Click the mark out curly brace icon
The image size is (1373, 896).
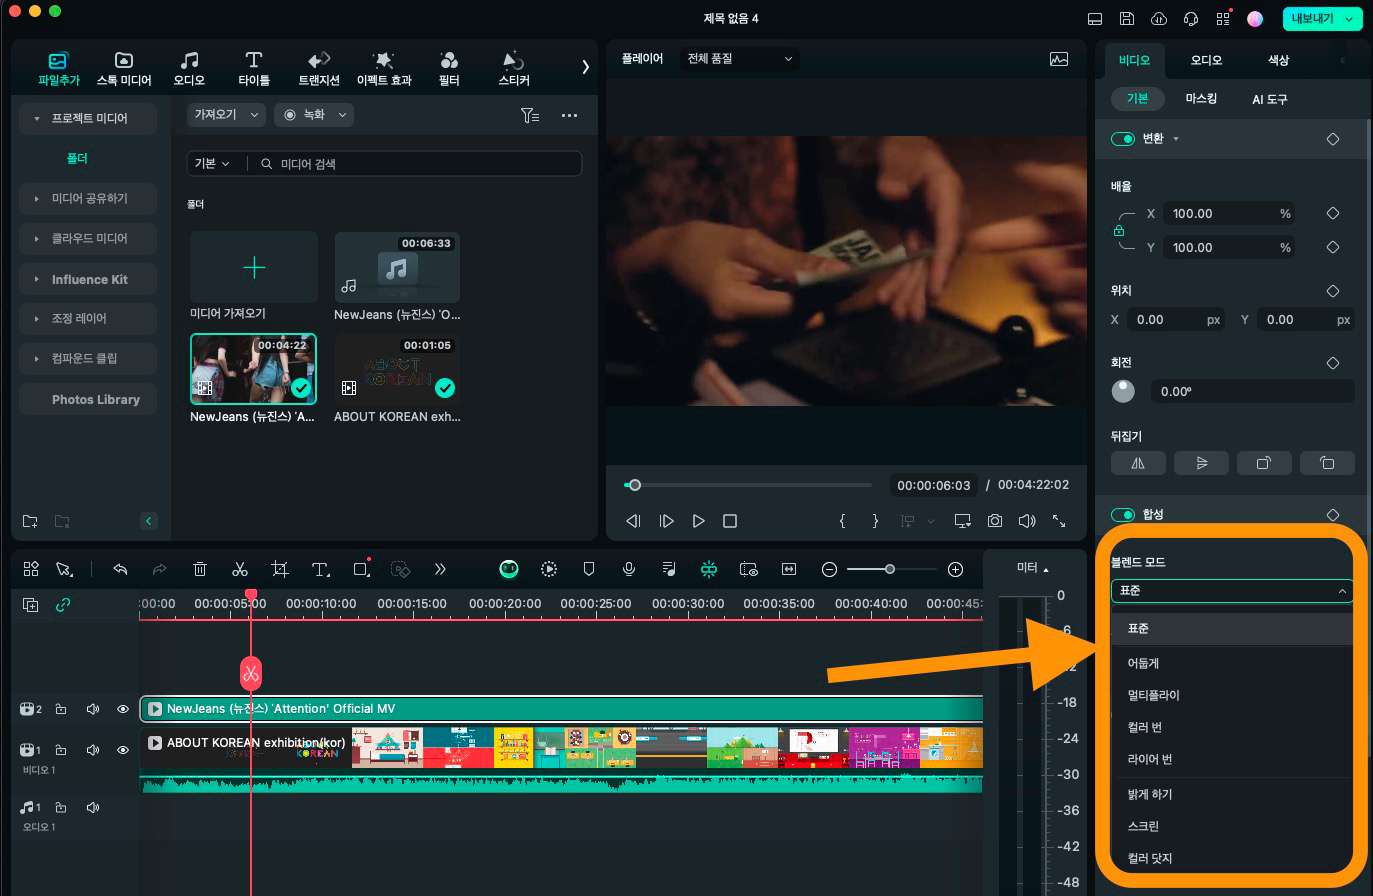tap(875, 521)
